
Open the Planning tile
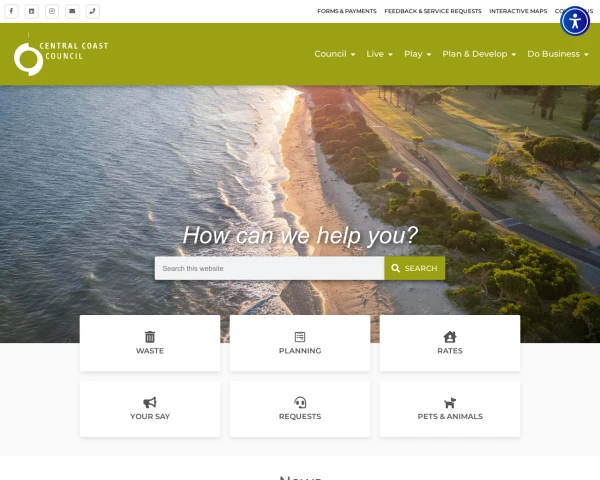pos(300,343)
